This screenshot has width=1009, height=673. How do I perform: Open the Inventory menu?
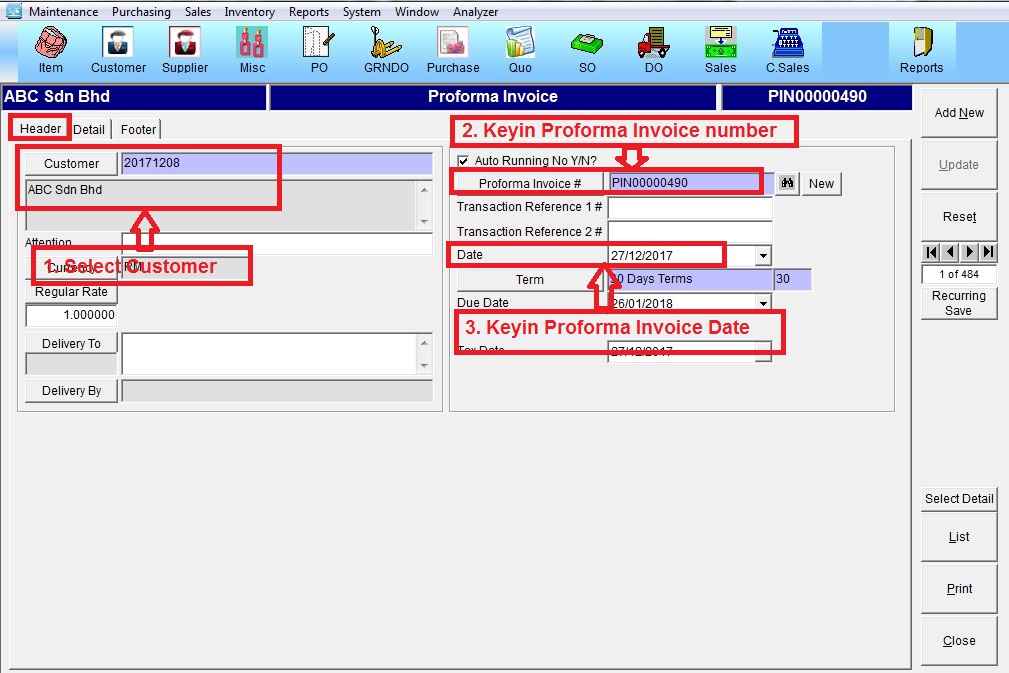coord(249,12)
